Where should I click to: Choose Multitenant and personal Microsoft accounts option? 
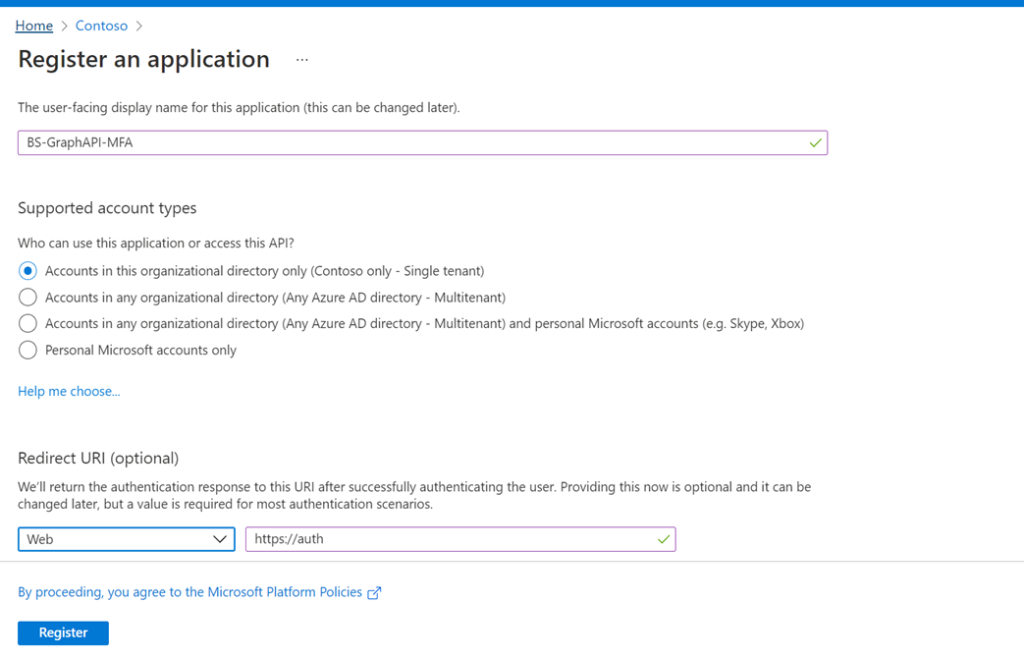(28, 323)
